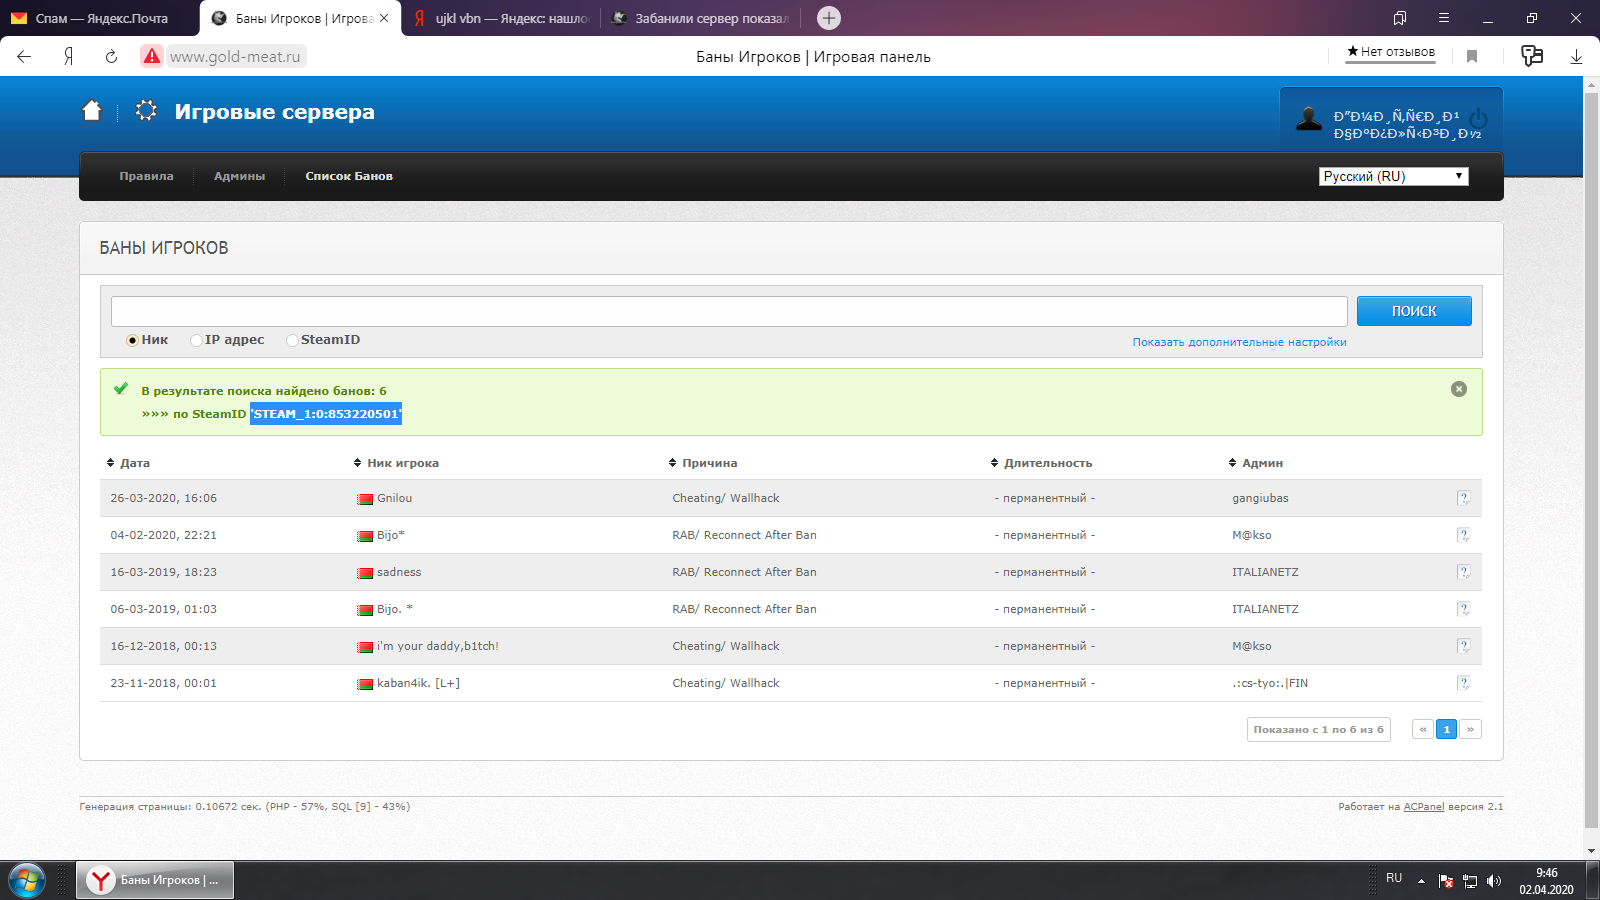The height and width of the screenshot is (900, 1600).
Task: Open browser downloads arrow icon
Action: coord(1576,57)
